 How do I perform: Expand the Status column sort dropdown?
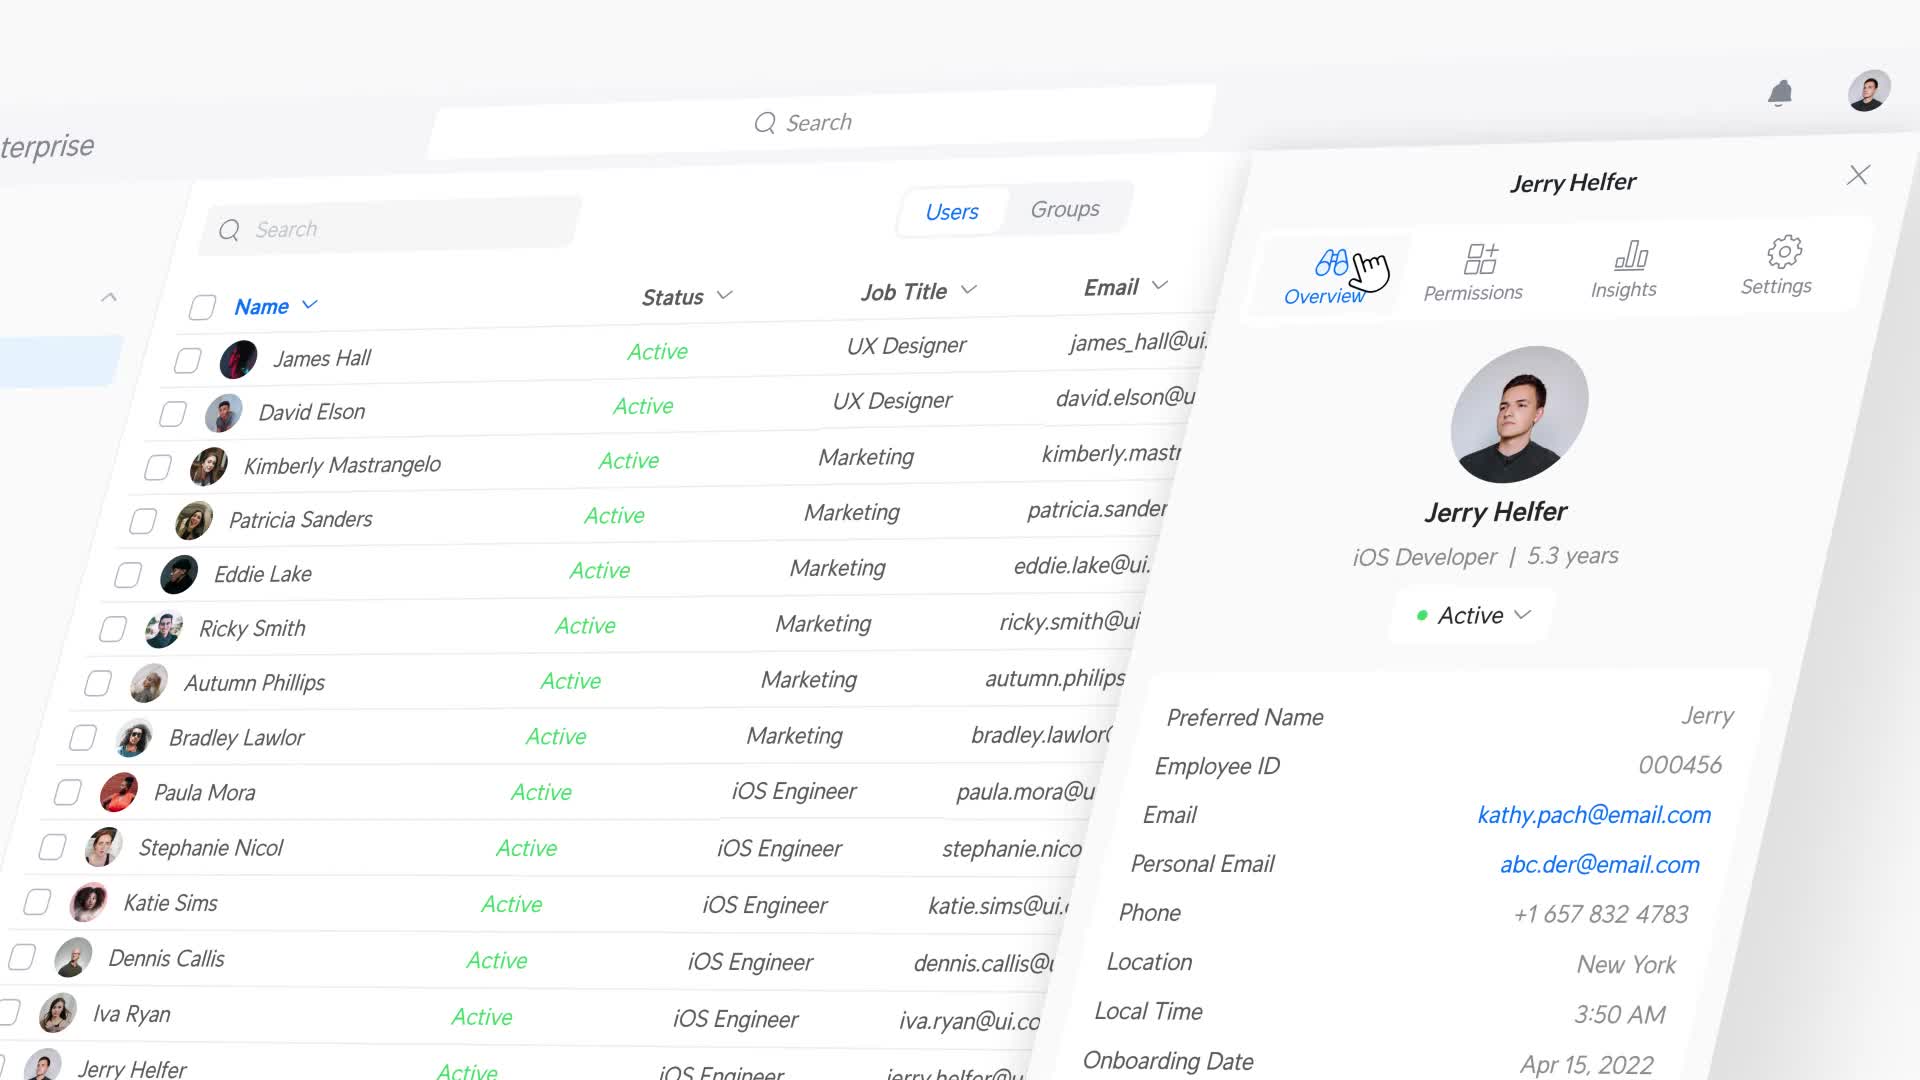tap(725, 295)
